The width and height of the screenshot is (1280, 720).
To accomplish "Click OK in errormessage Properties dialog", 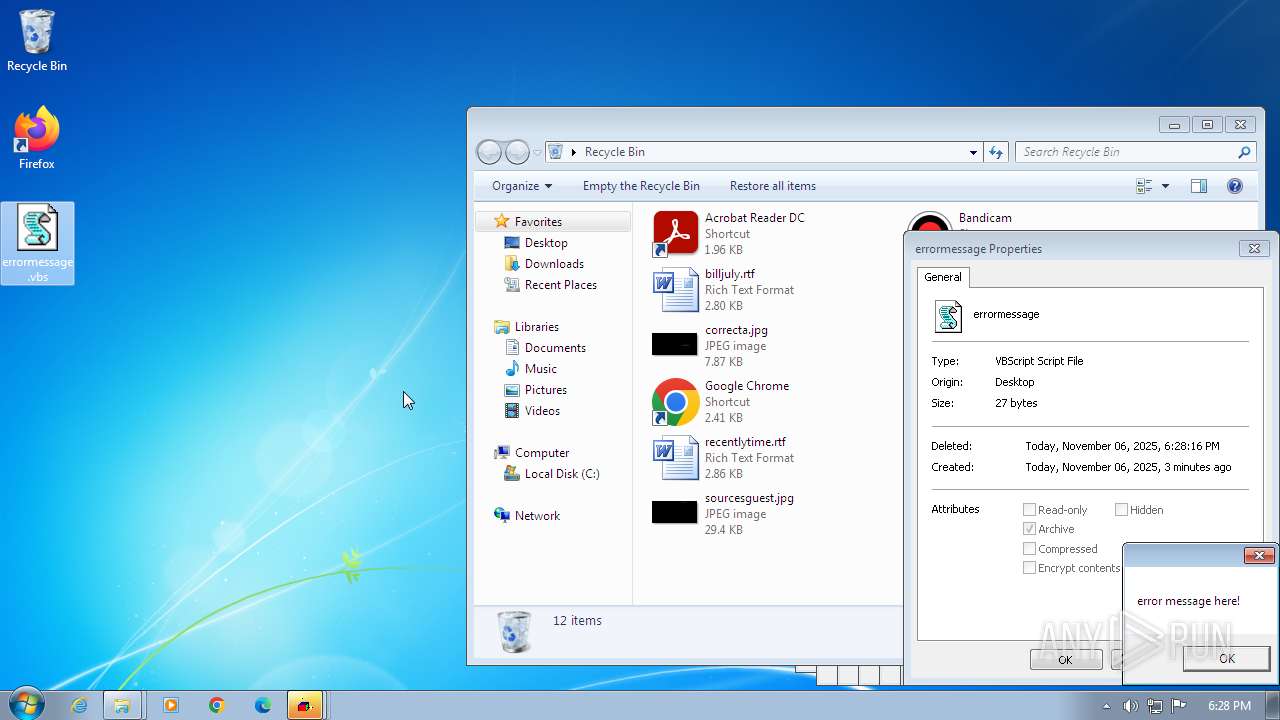I will coord(1066,659).
